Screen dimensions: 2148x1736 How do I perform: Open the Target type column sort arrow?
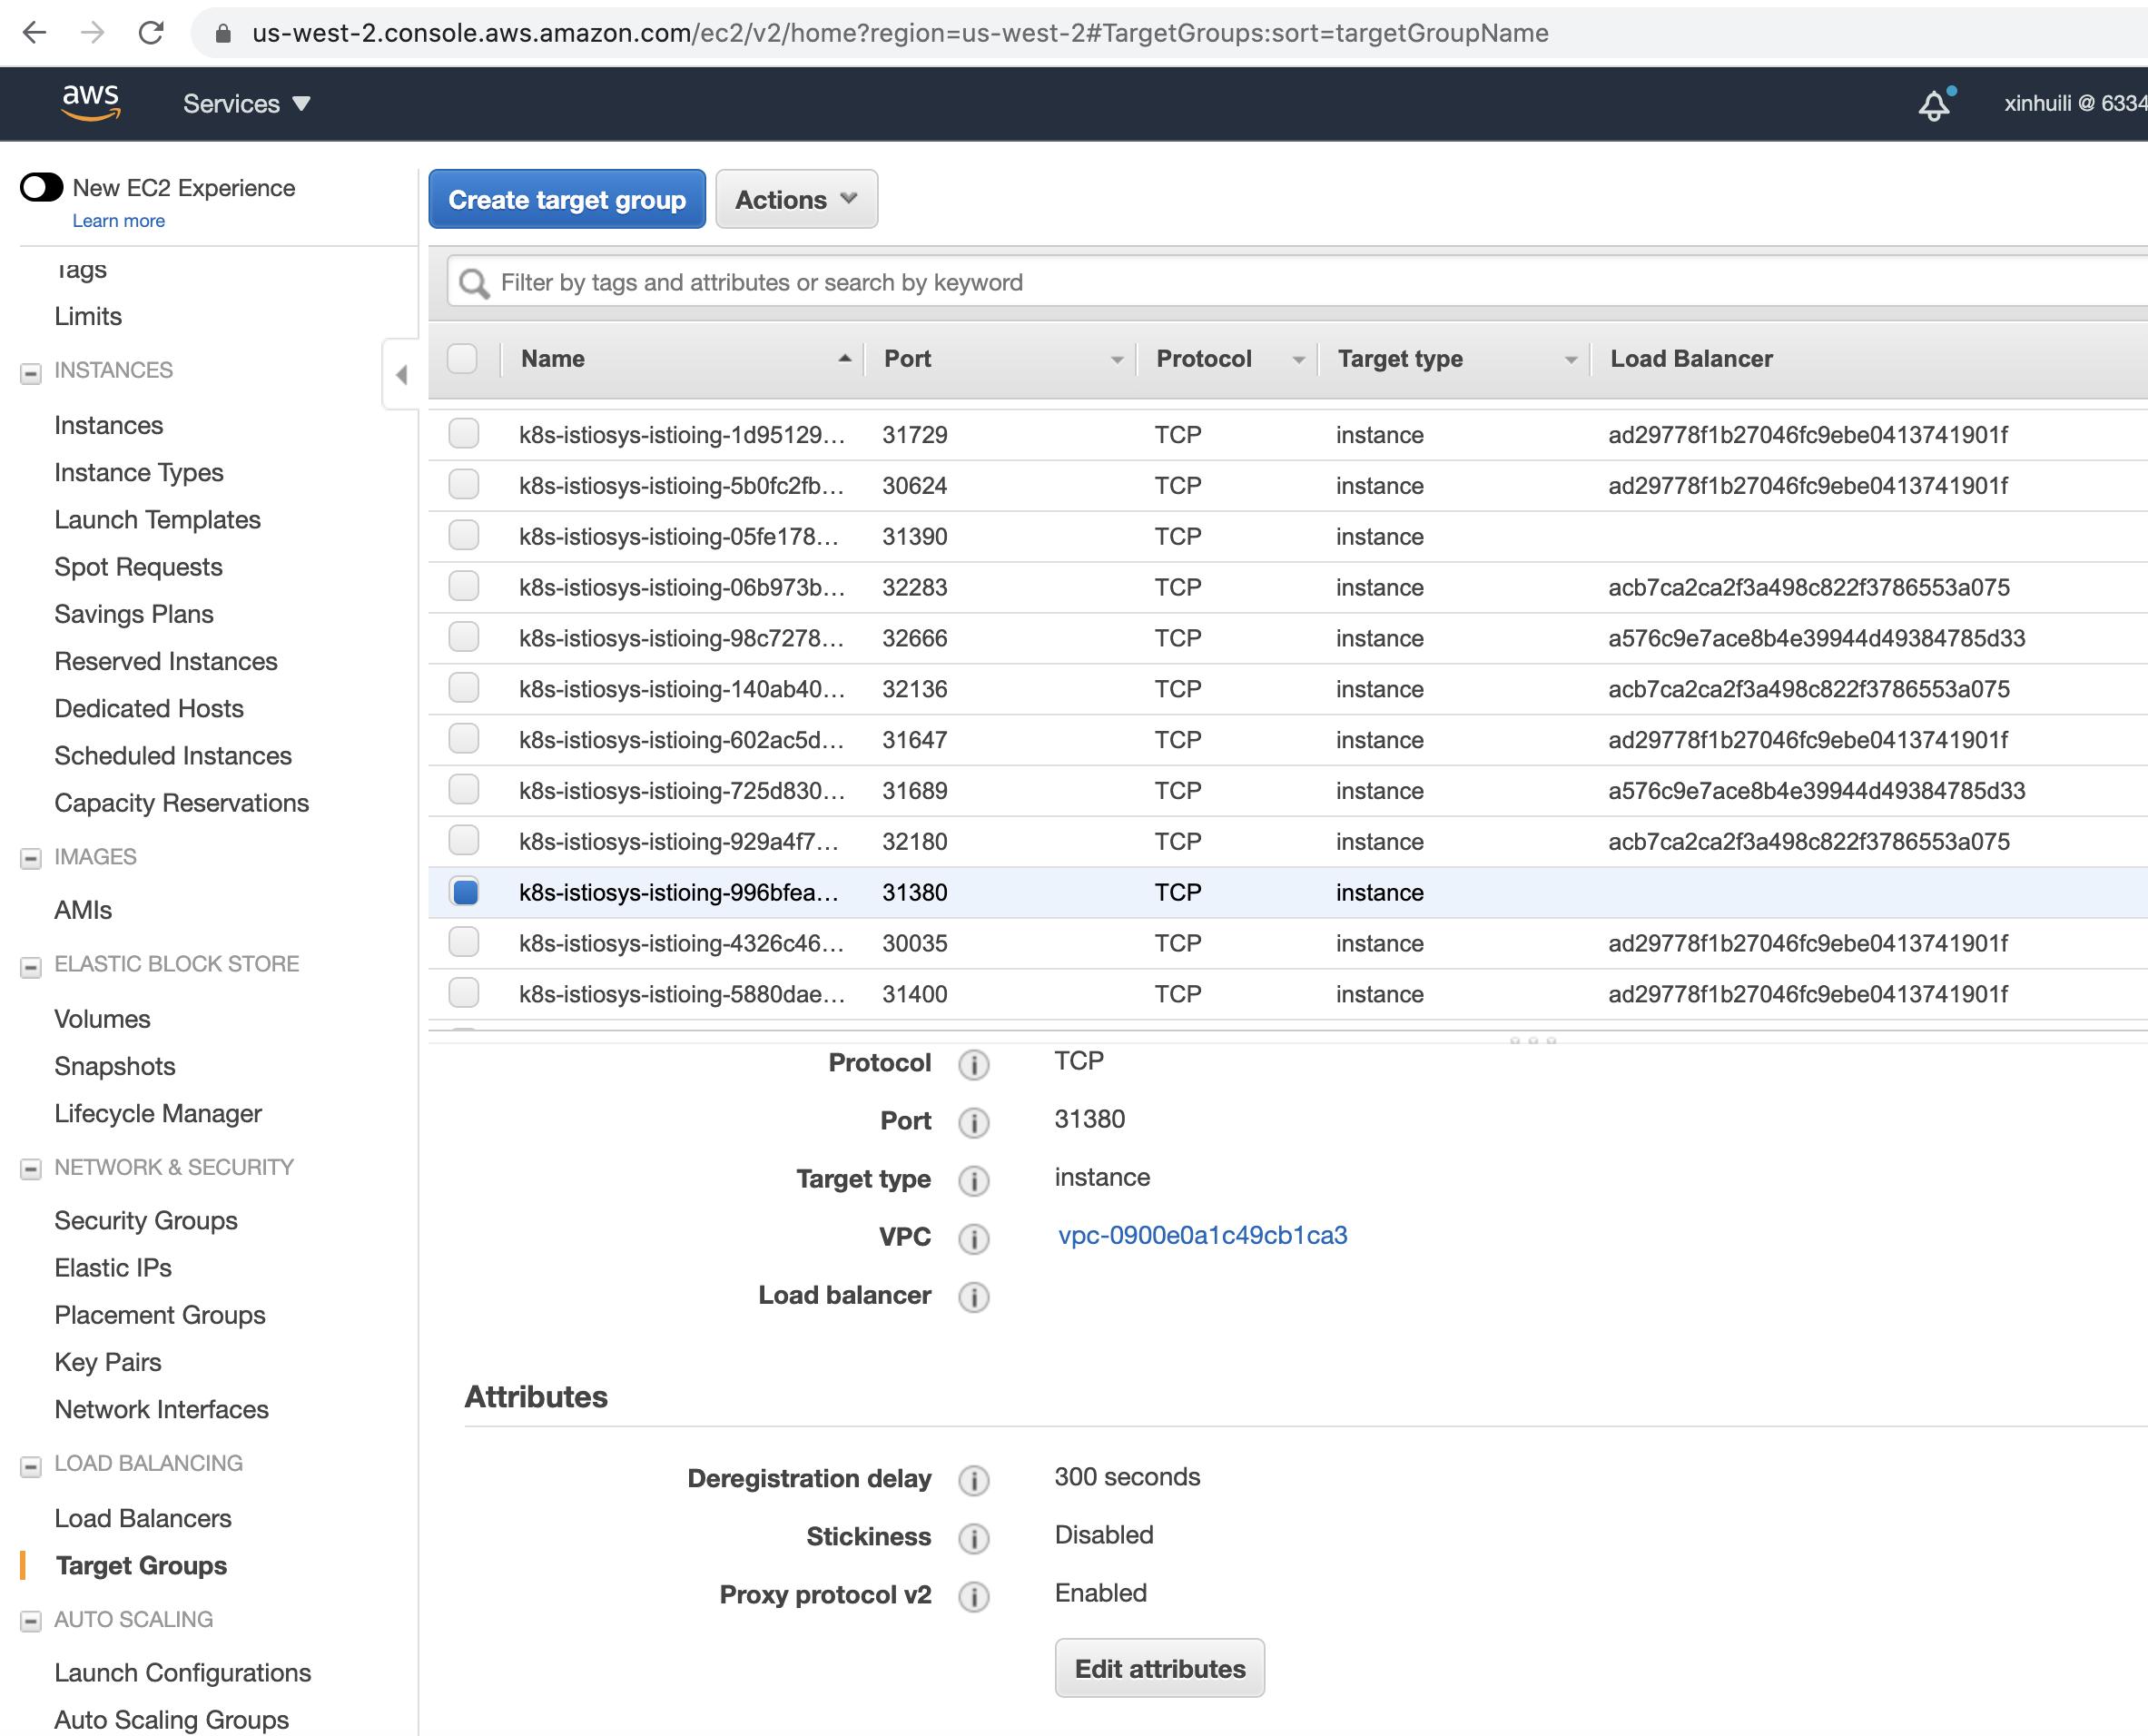[1571, 360]
